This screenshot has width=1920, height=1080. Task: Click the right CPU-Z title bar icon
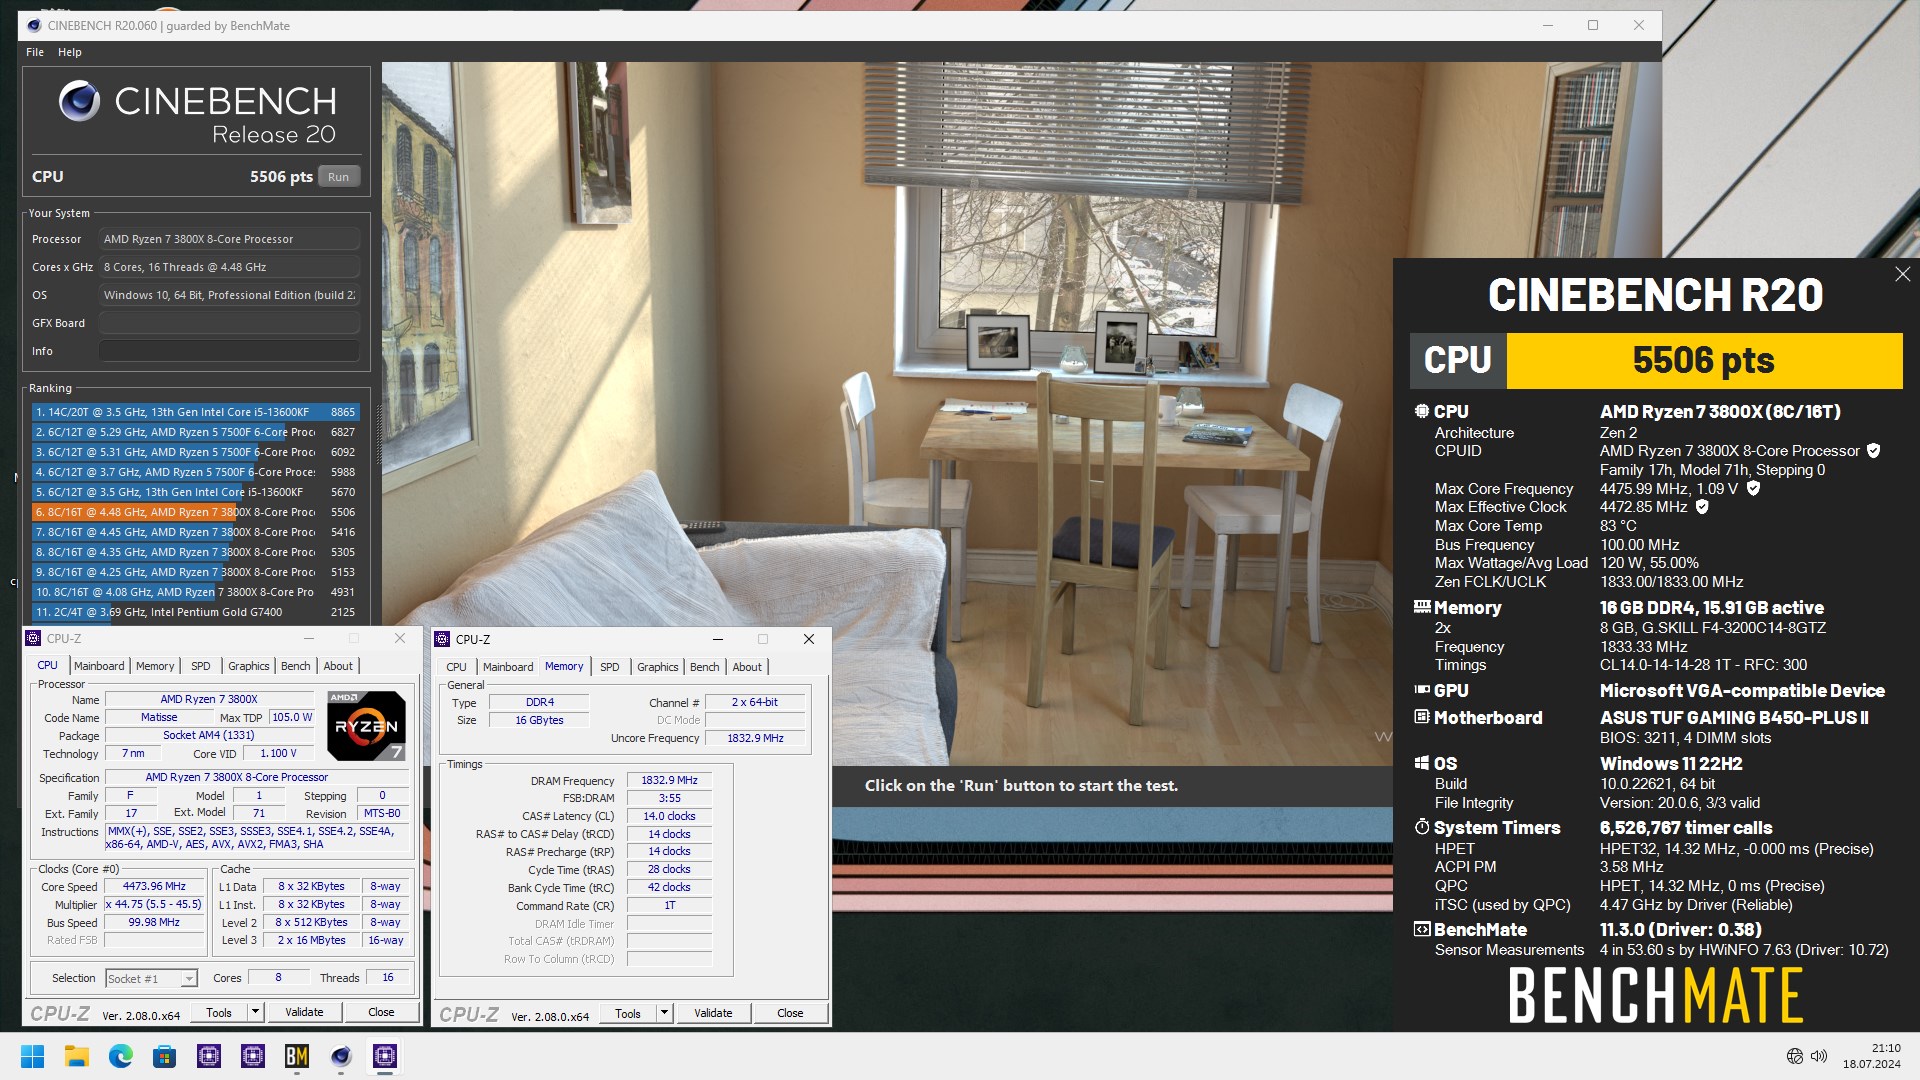click(x=442, y=639)
